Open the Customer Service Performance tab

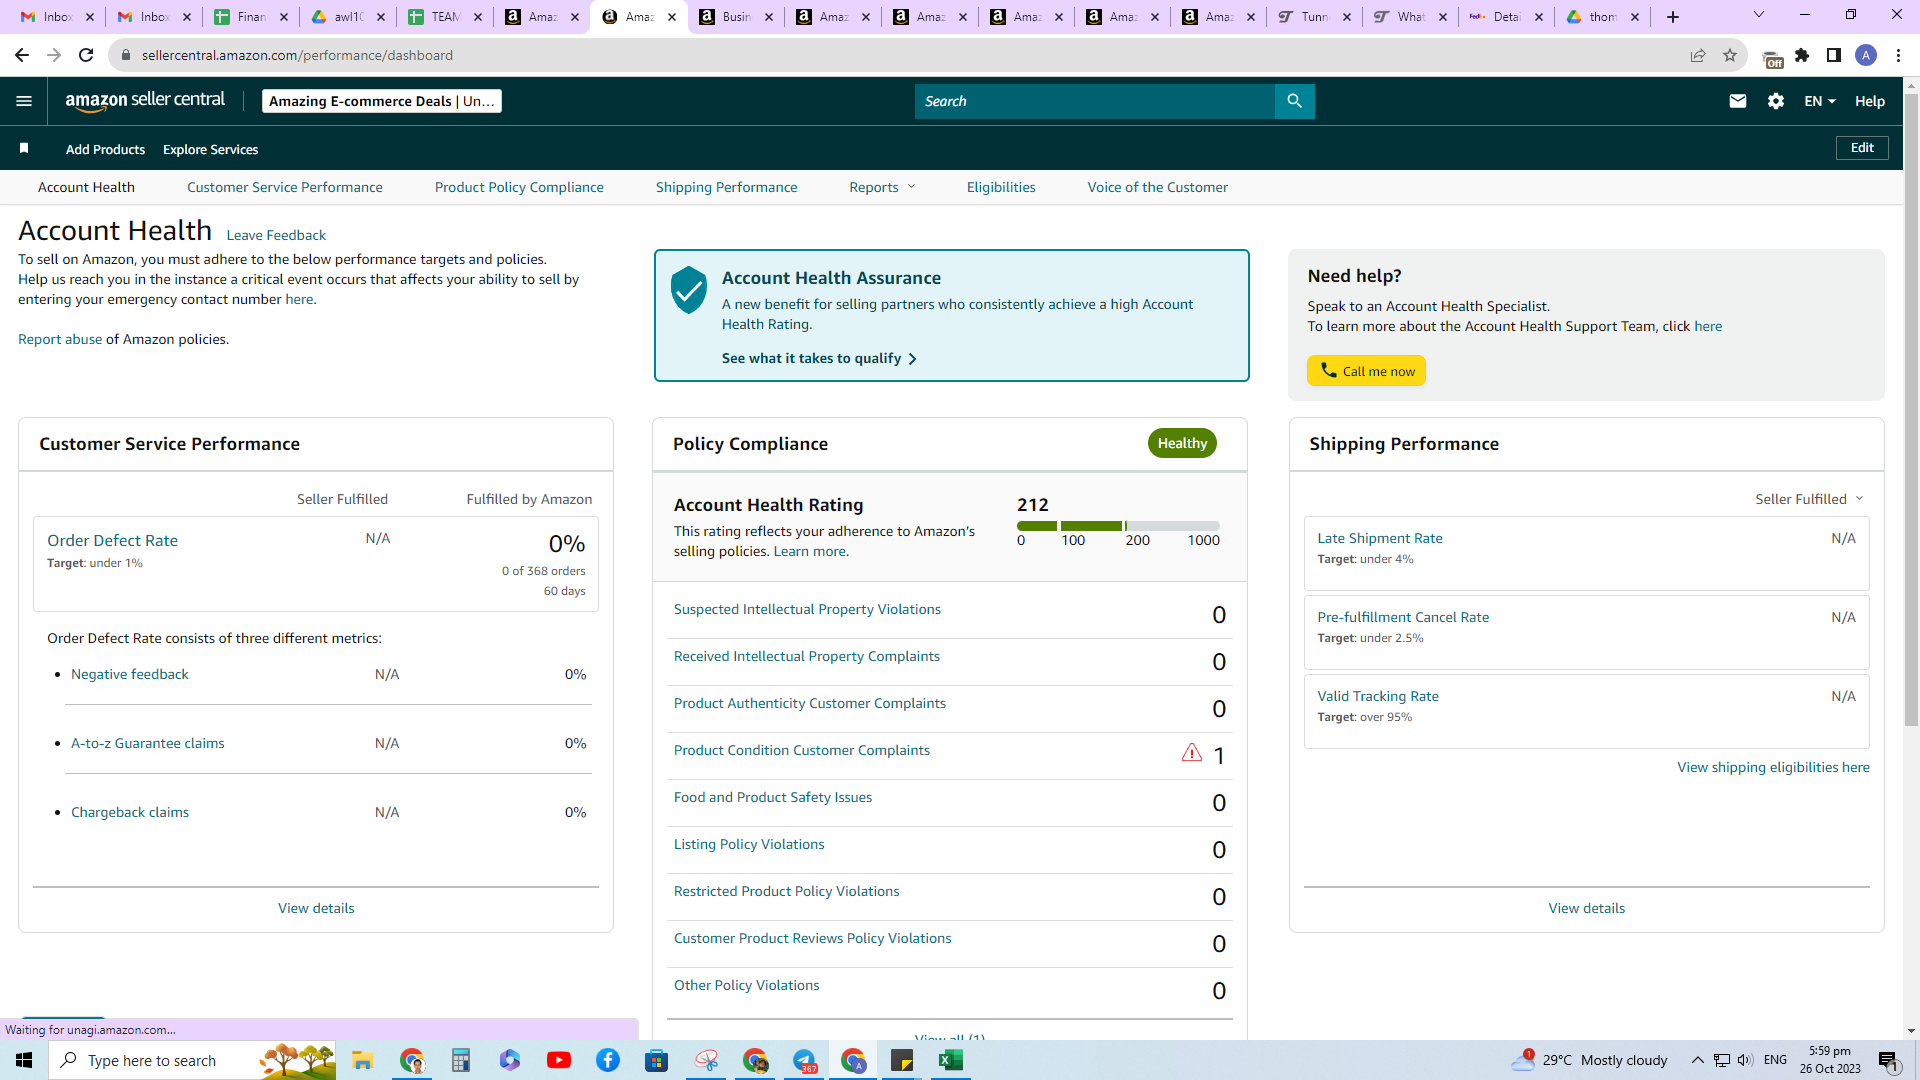(x=284, y=187)
